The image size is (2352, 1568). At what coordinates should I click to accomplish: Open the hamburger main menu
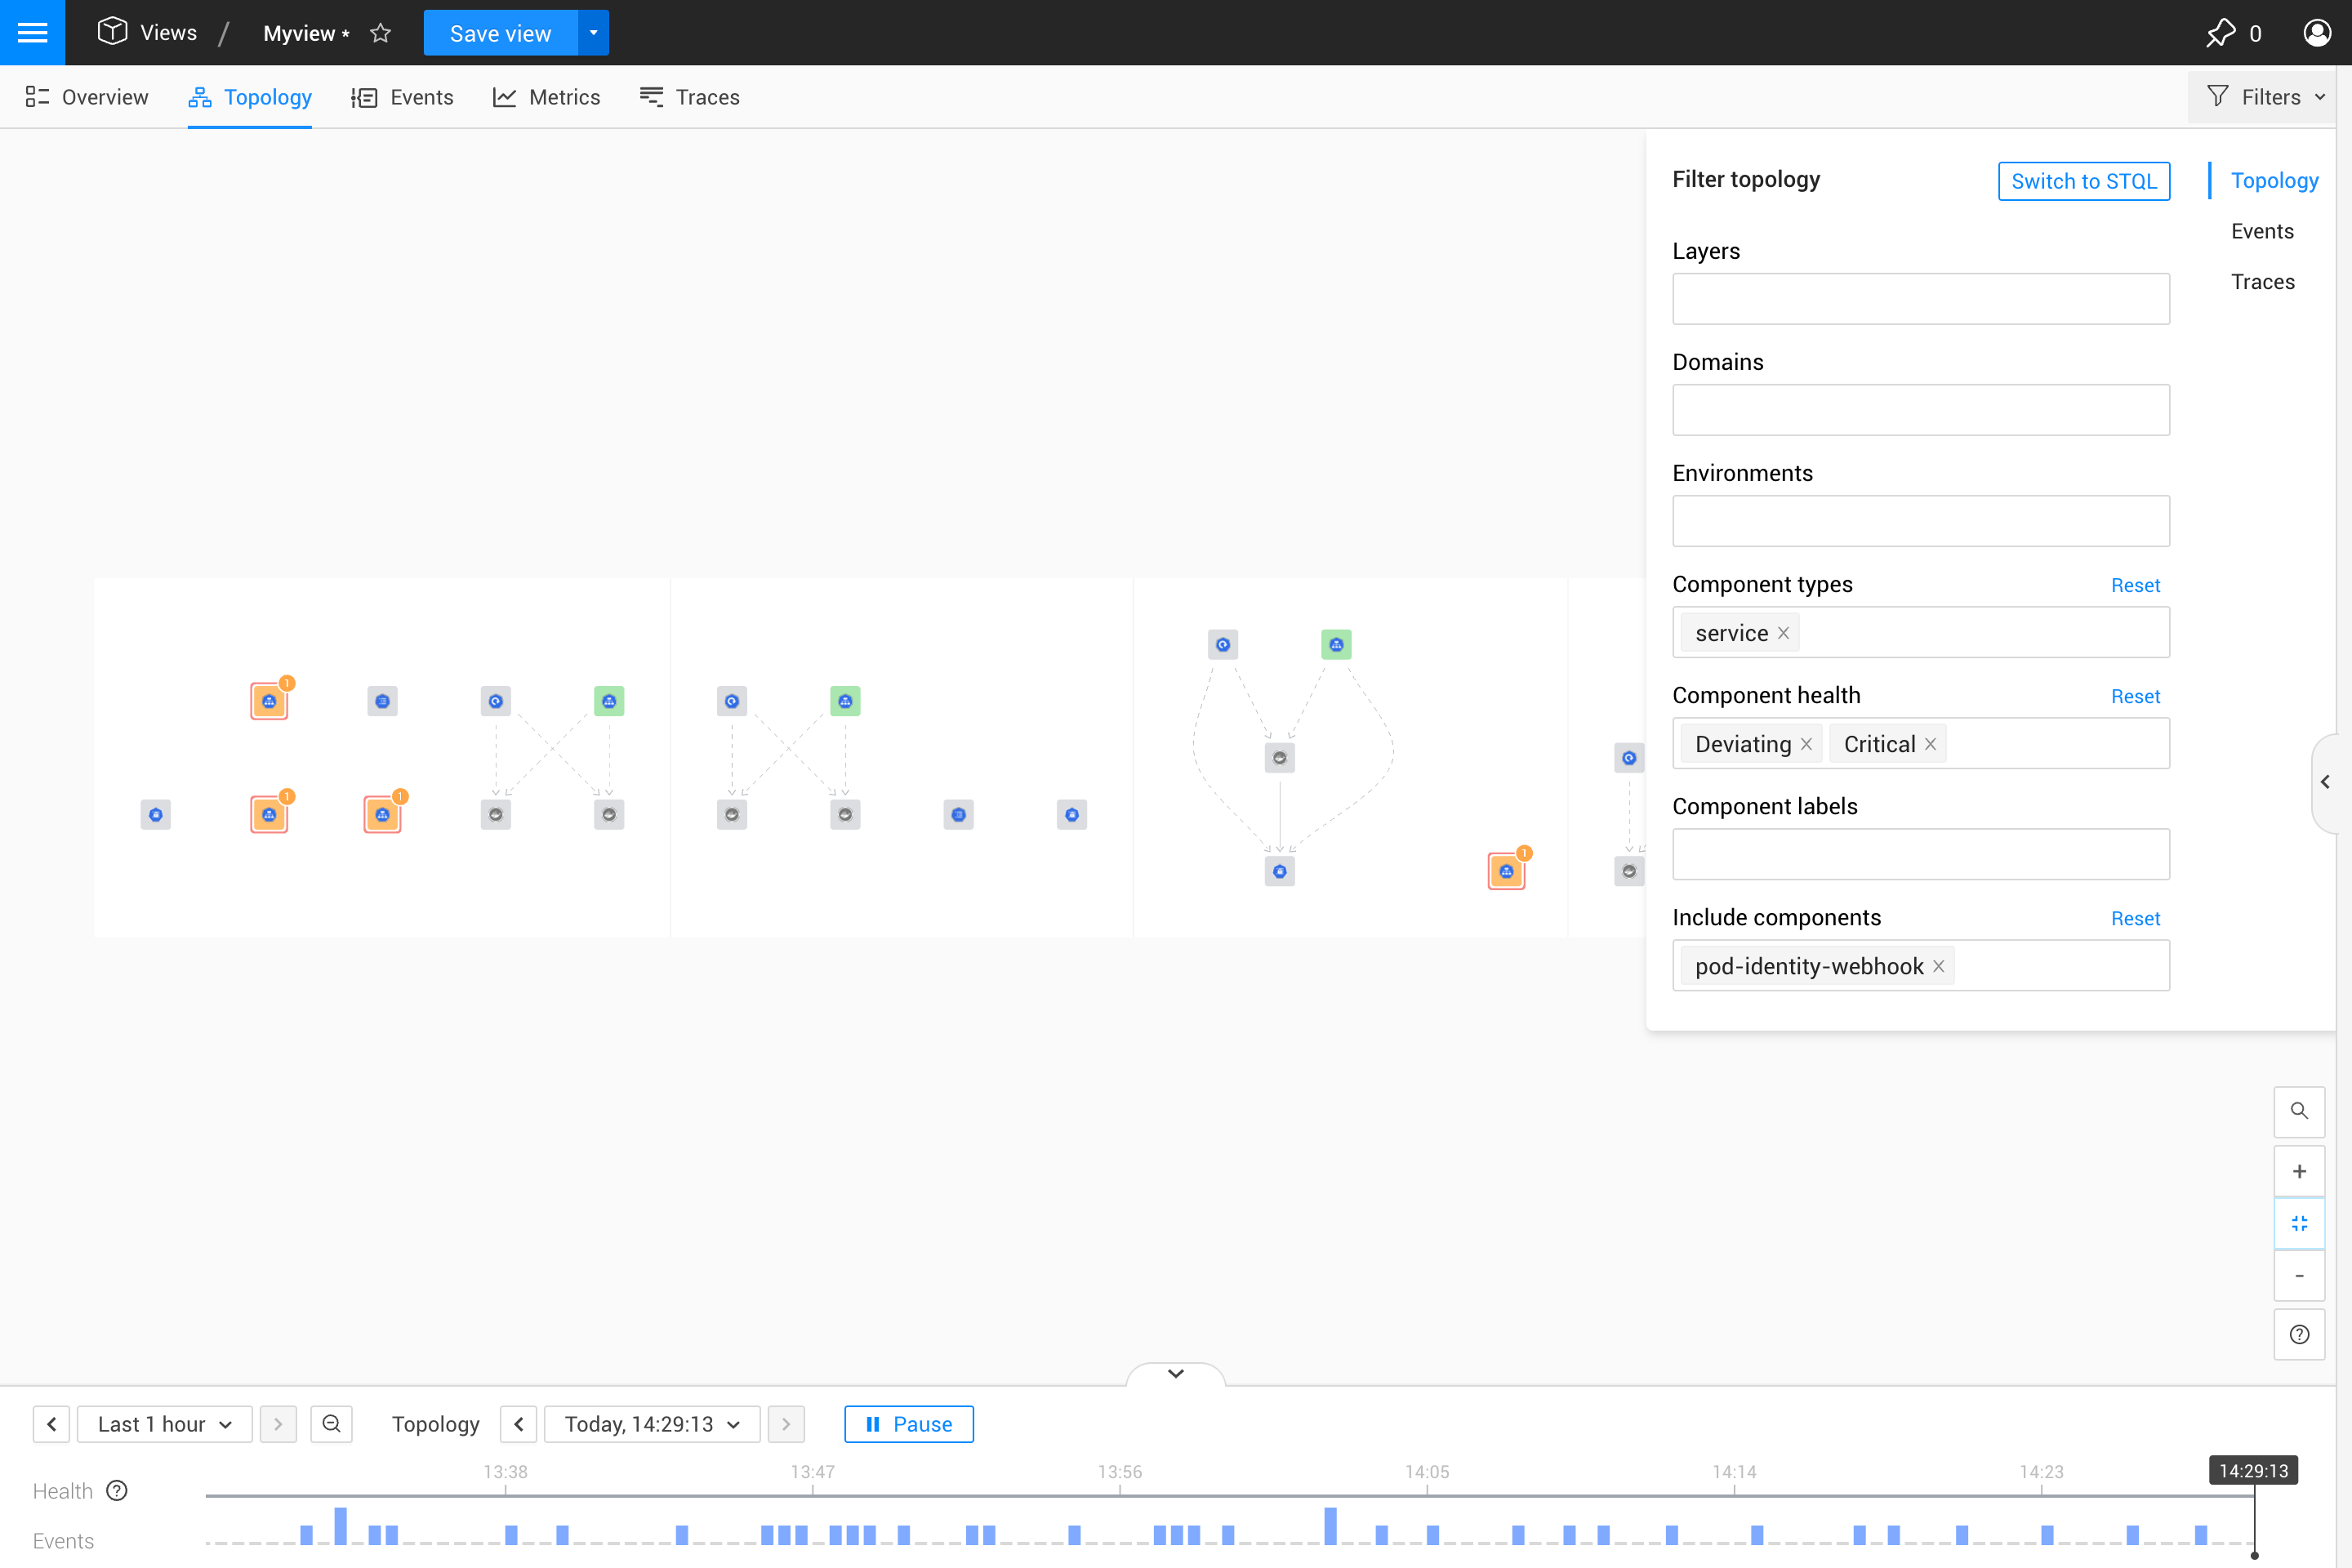(x=32, y=32)
